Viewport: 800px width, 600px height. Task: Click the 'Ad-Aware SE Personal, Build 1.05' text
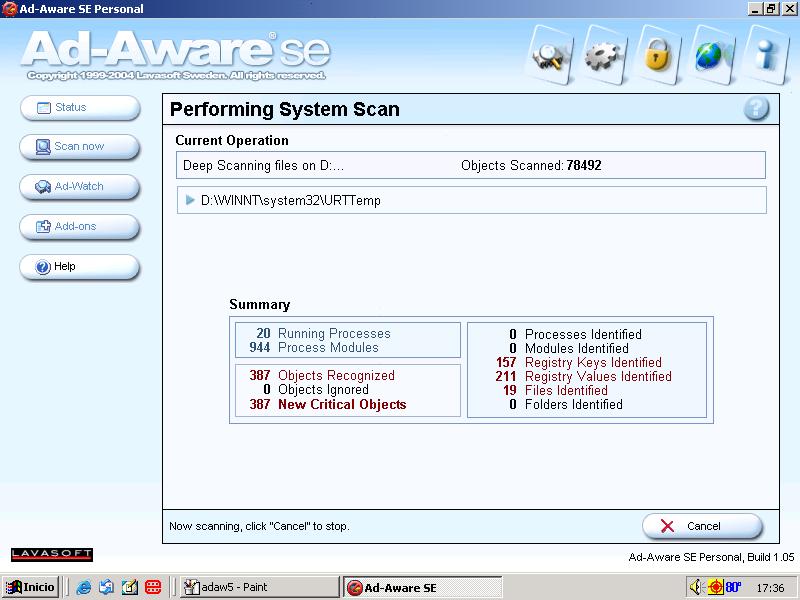tap(711, 557)
